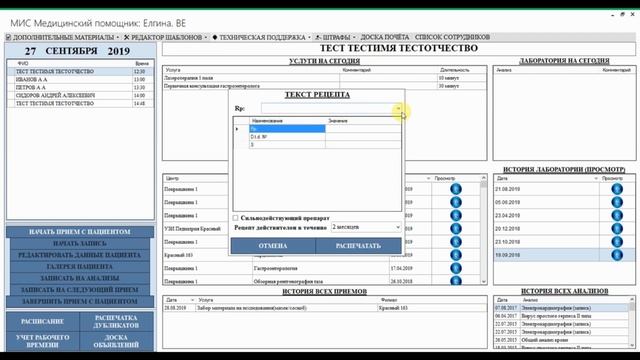View lab result in highlighted 19.09.2018 row
The image size is (640, 360).
click(x=617, y=255)
